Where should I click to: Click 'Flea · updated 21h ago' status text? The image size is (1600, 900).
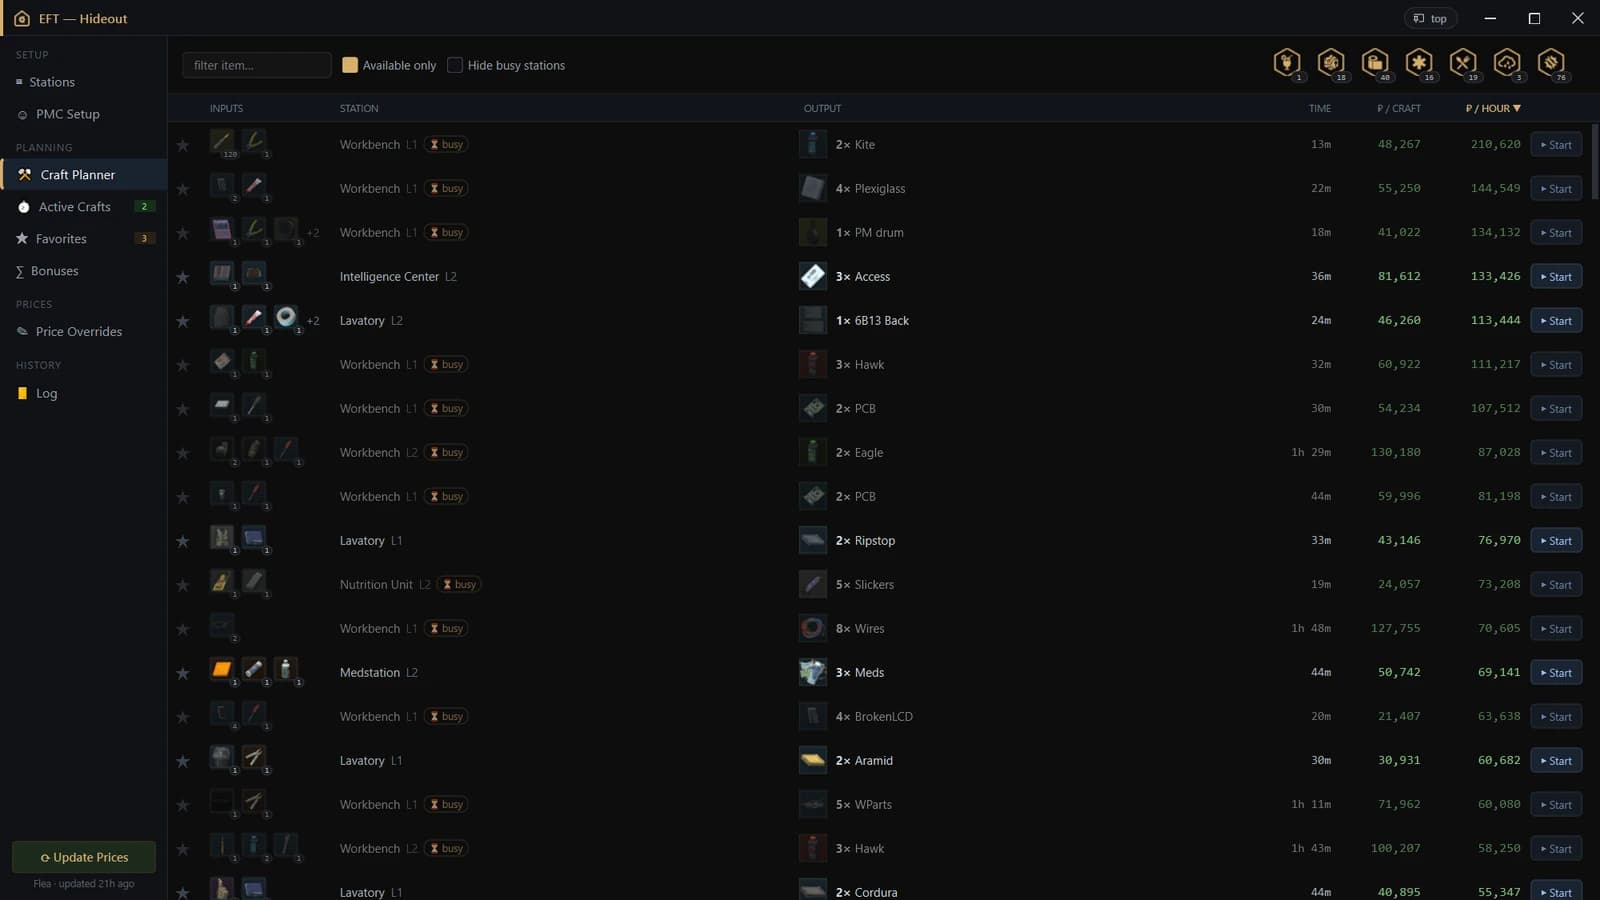84,884
